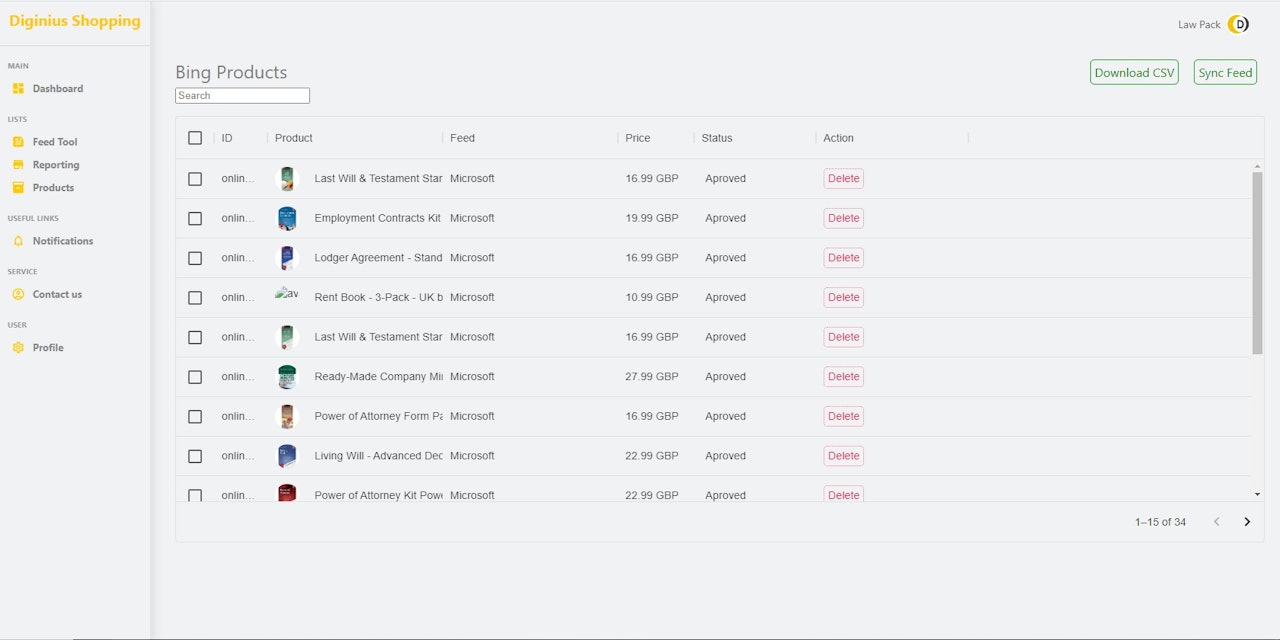Check the Employment Contracts Kit row checkbox
Screen dimensions: 1280x640
click(x=195, y=218)
